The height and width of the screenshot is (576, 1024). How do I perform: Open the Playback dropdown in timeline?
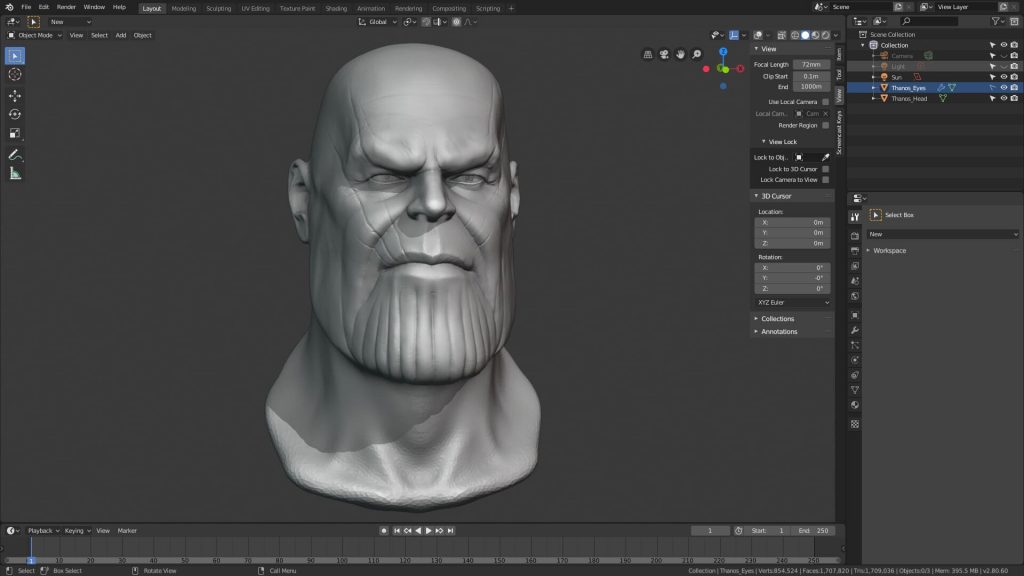click(x=43, y=531)
